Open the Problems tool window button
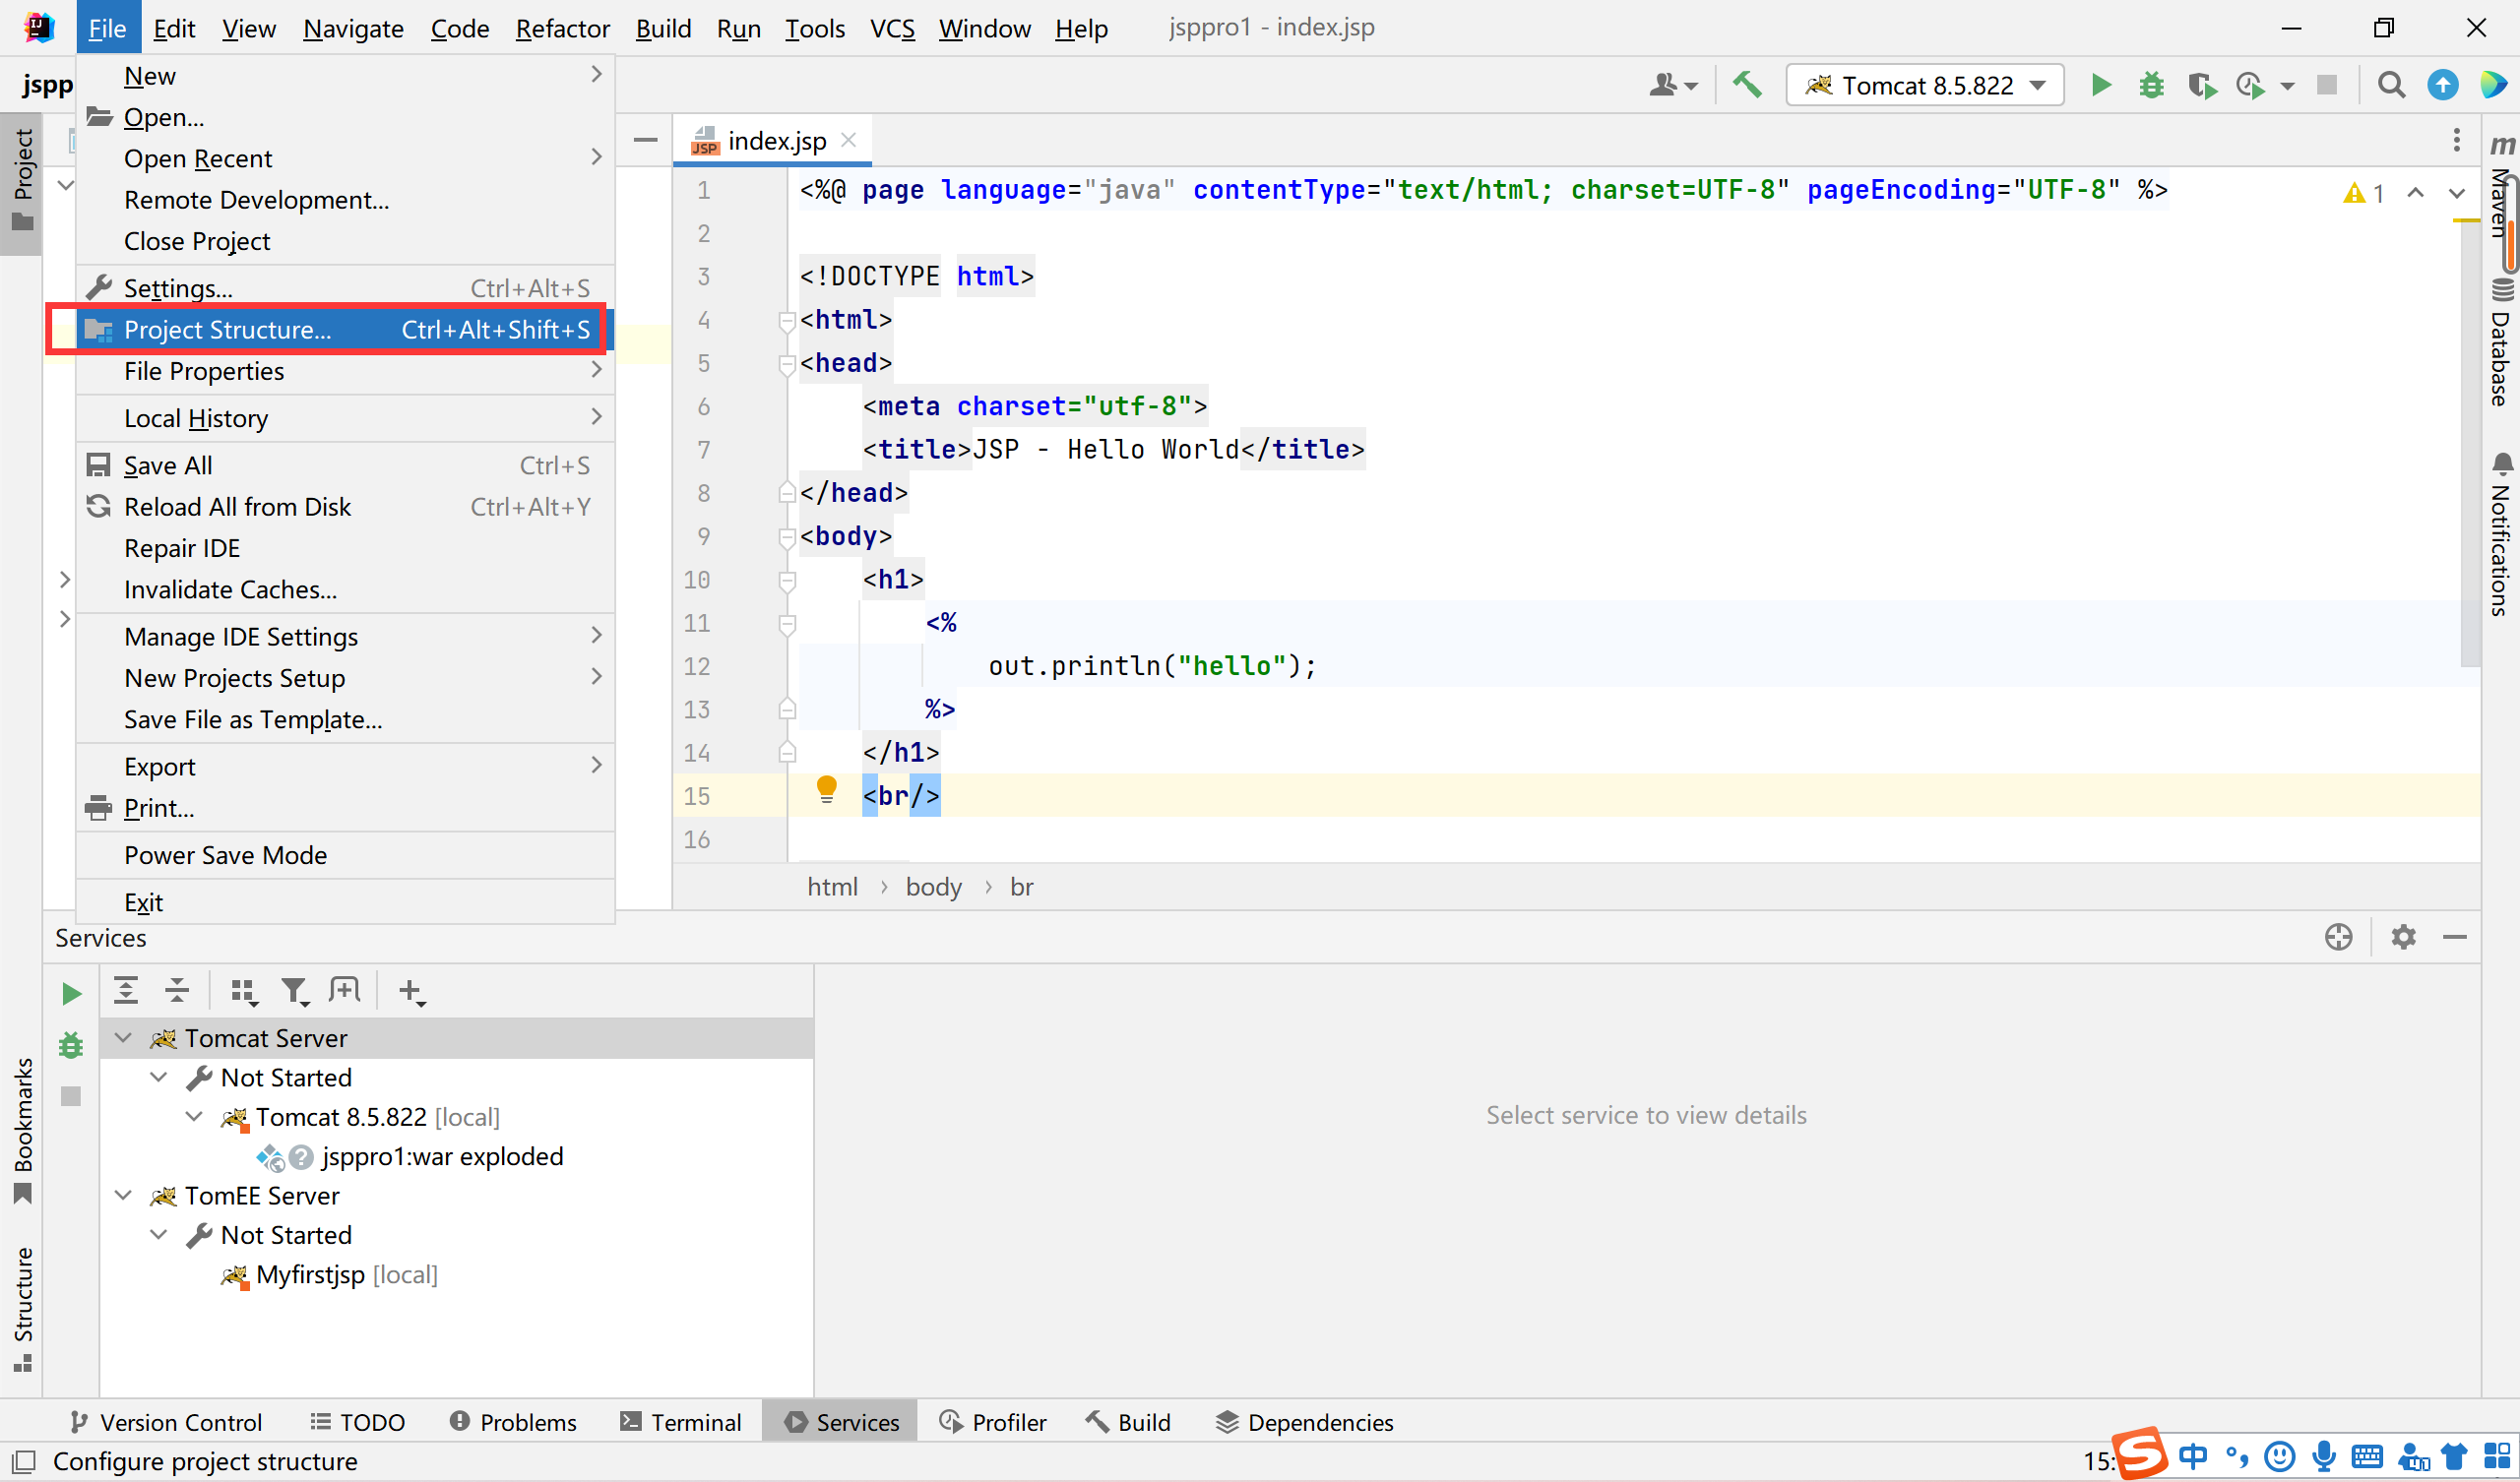 (x=514, y=1422)
